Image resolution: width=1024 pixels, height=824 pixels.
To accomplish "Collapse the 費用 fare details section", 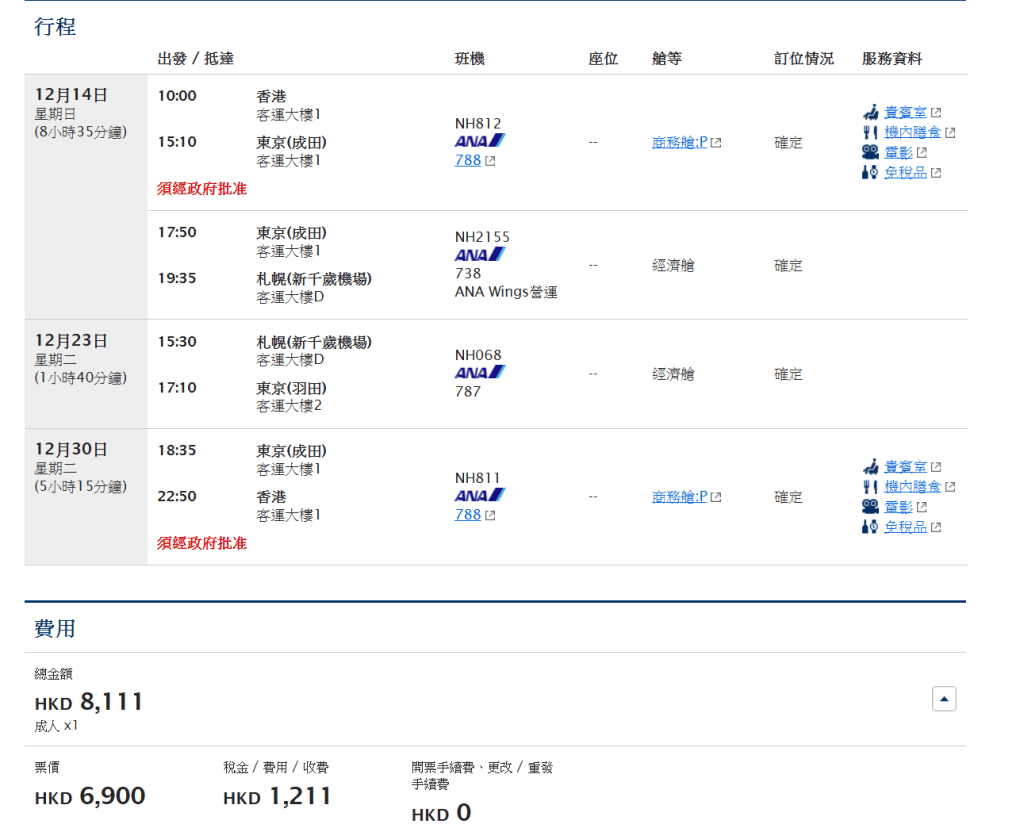I will pos(944,699).
